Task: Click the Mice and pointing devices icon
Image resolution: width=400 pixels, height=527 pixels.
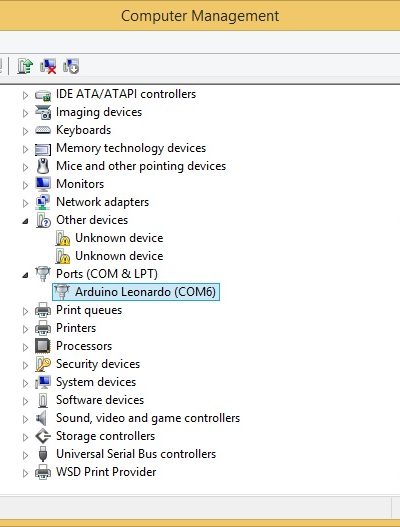Action: coord(43,166)
